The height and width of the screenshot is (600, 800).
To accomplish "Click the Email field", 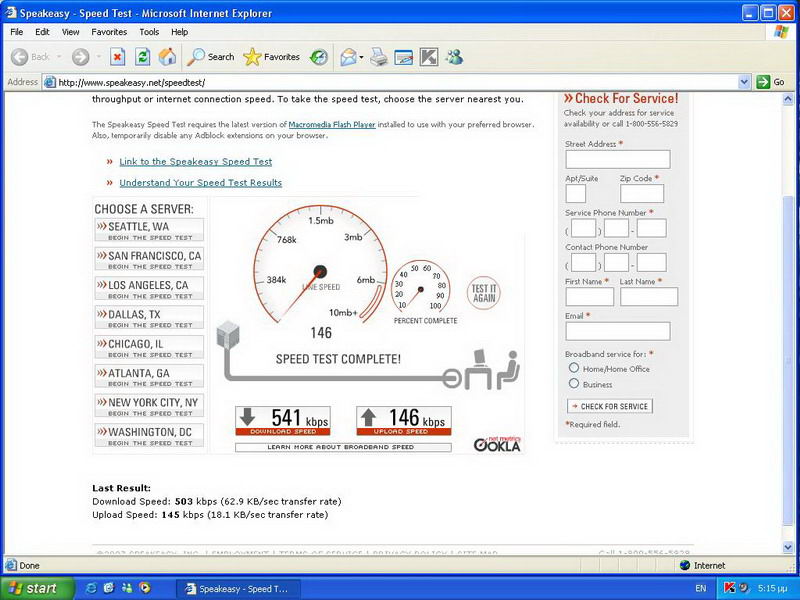I will 617,331.
